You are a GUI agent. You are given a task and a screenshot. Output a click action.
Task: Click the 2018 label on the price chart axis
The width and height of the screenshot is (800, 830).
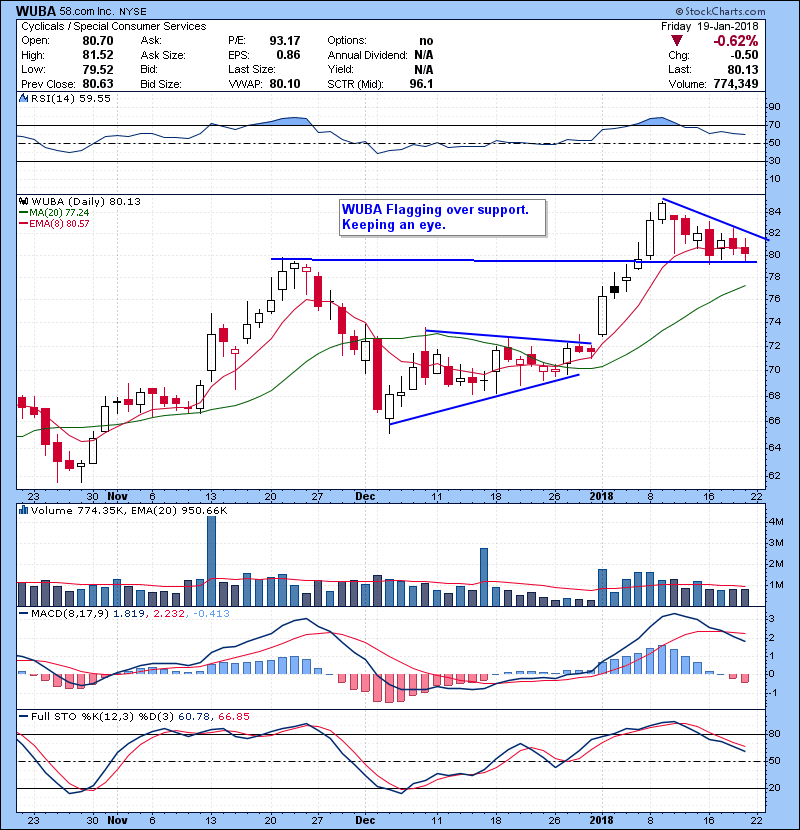coord(601,497)
